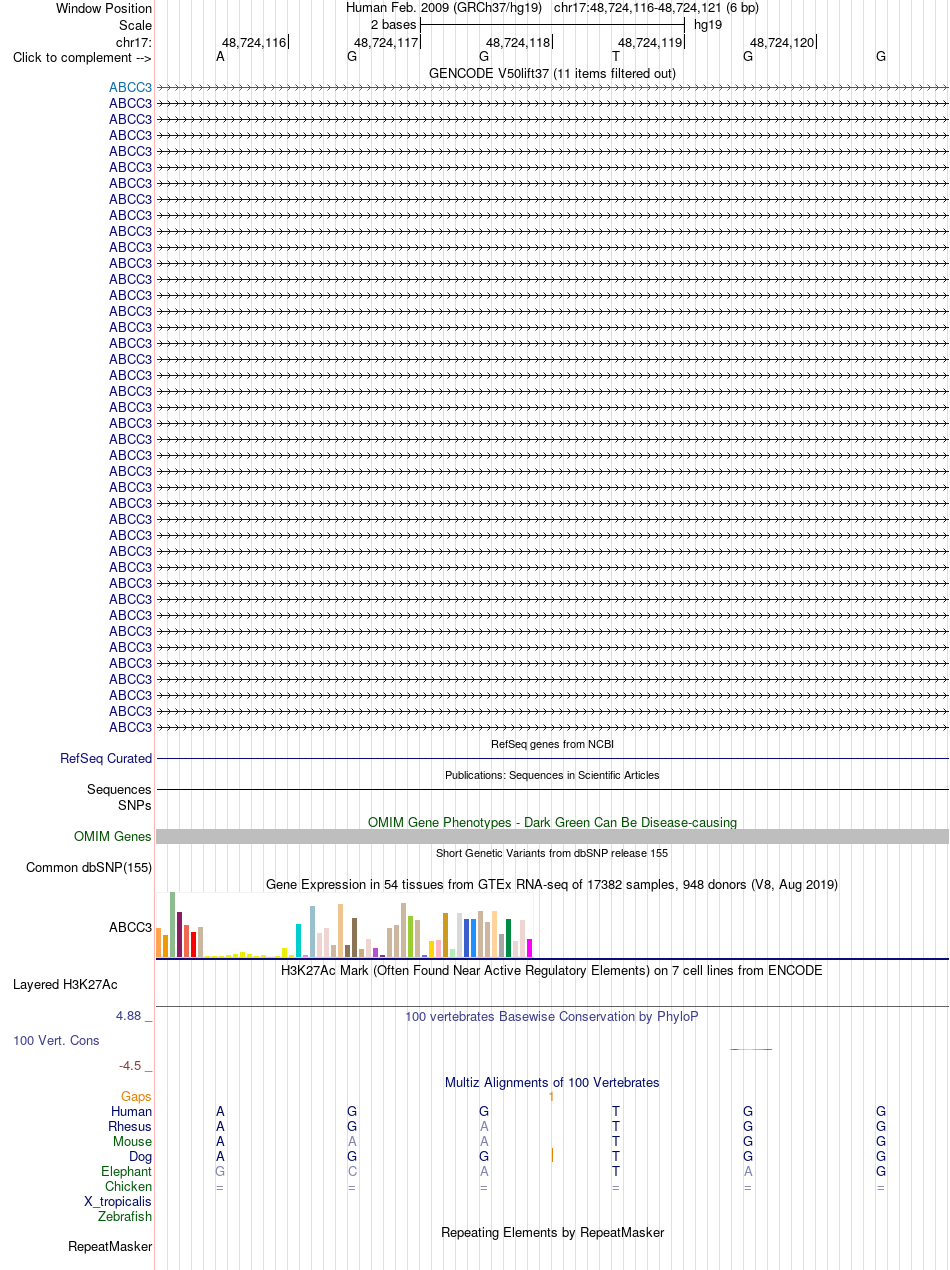Image resolution: width=950 pixels, height=1270 pixels.
Task: Open the PhyloP Basewise Conservation title
Action: [x=552, y=1016]
